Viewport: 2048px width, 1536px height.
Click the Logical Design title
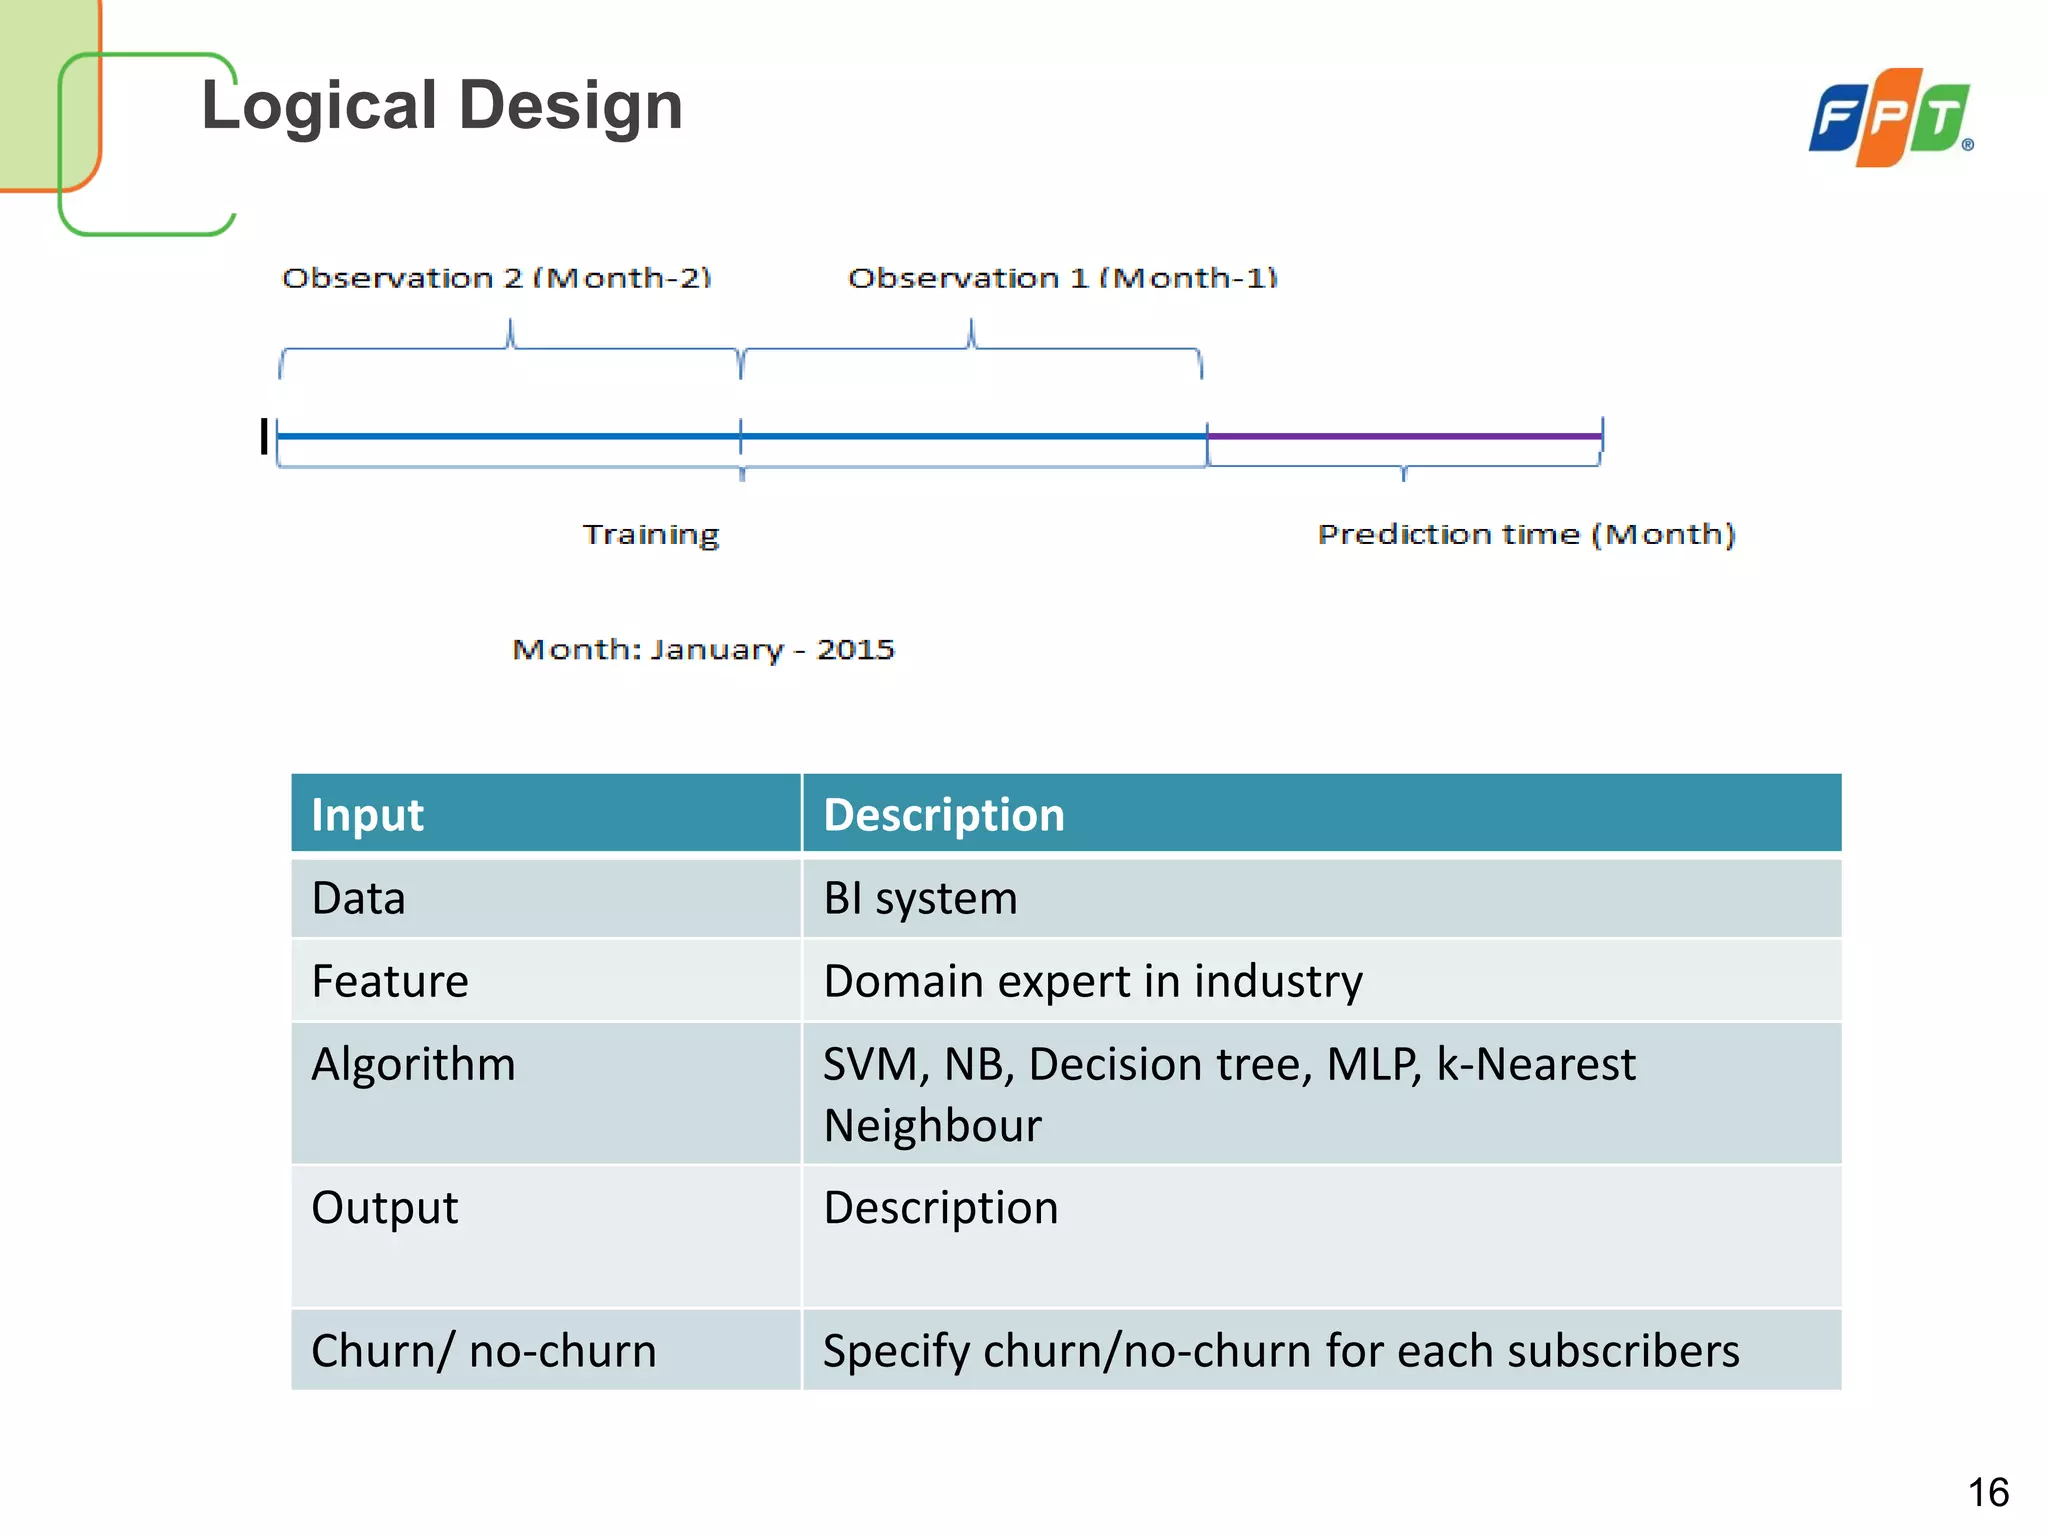442,105
